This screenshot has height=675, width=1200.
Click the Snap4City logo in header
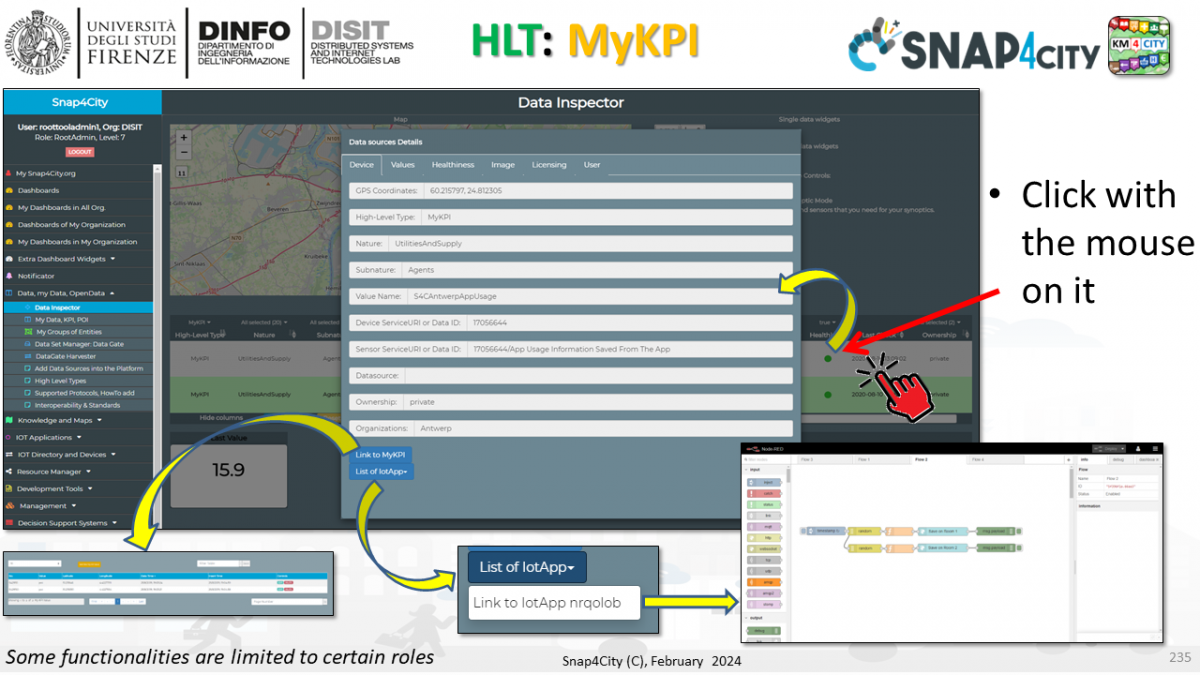(x=973, y=46)
